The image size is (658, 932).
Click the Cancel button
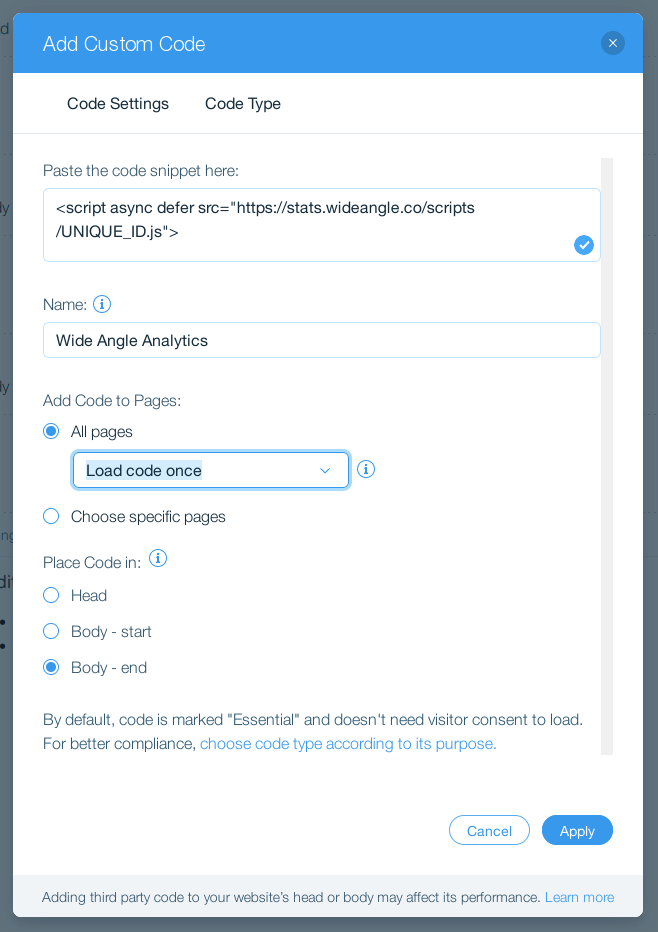[x=489, y=830]
